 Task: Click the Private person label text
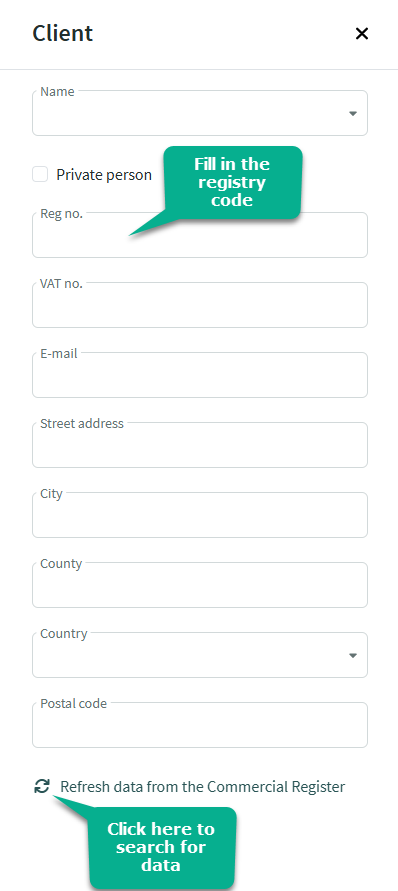pos(104,175)
